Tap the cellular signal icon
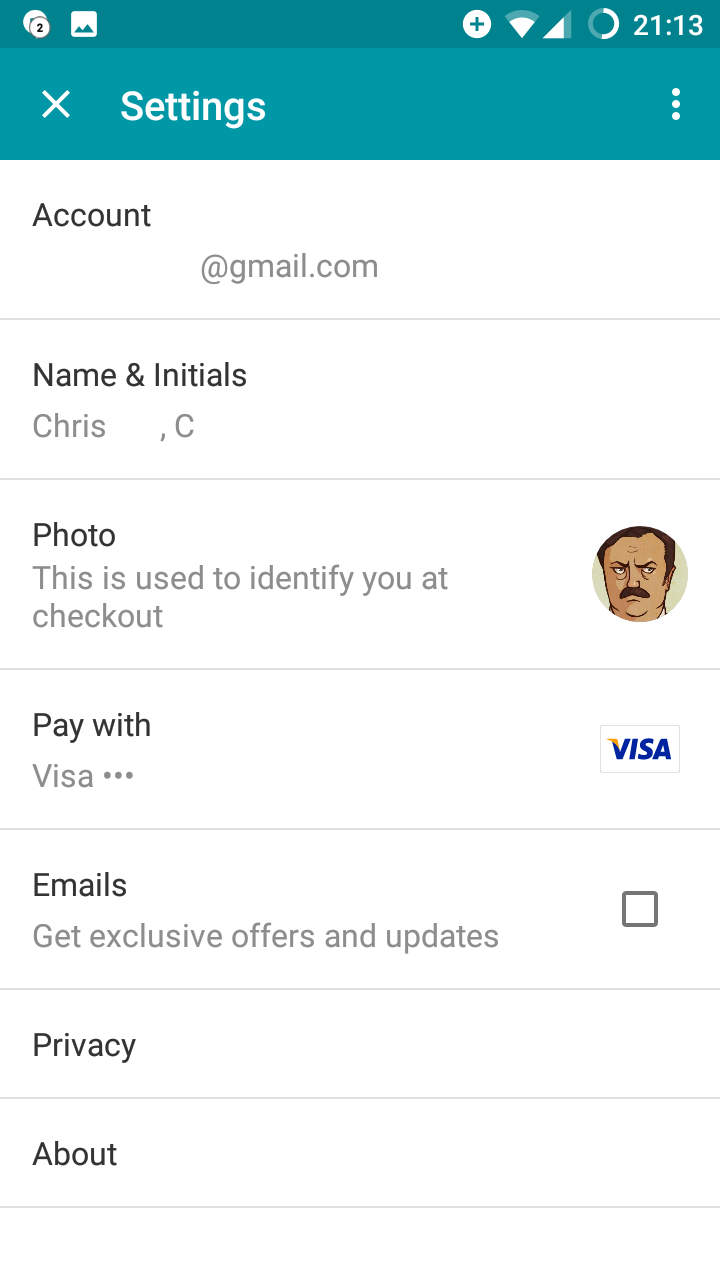720x1280 pixels. (x=558, y=24)
